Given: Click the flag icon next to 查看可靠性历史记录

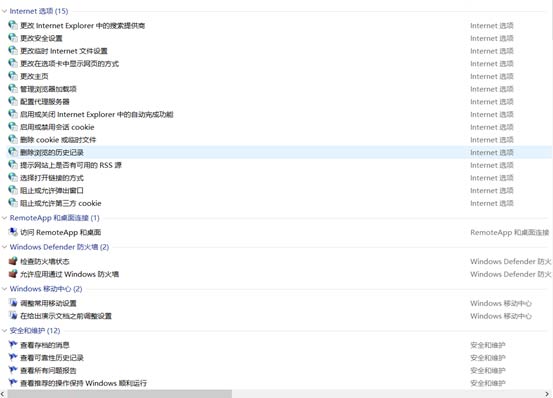Looking at the screenshot, I should tap(13, 357).
